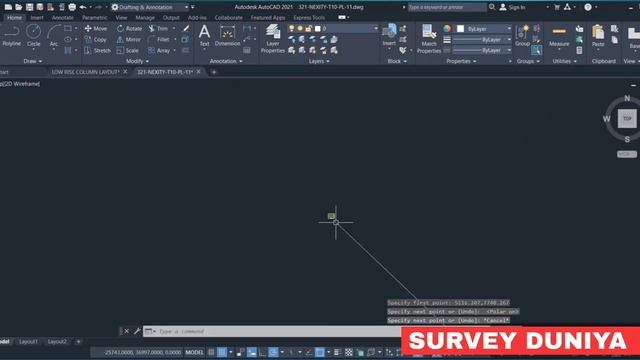This screenshot has height=360, width=640.
Task: Toggle ortho mode in status bar
Action: tap(262, 352)
